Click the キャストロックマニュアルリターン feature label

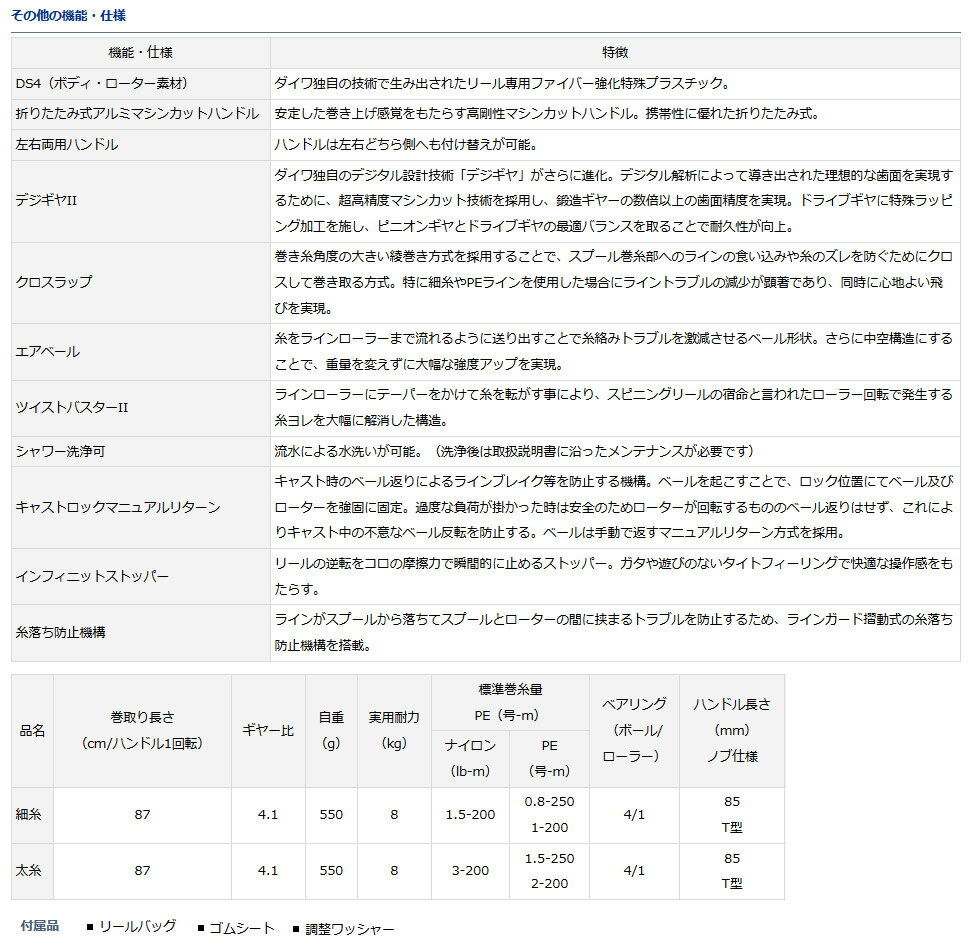117,507
